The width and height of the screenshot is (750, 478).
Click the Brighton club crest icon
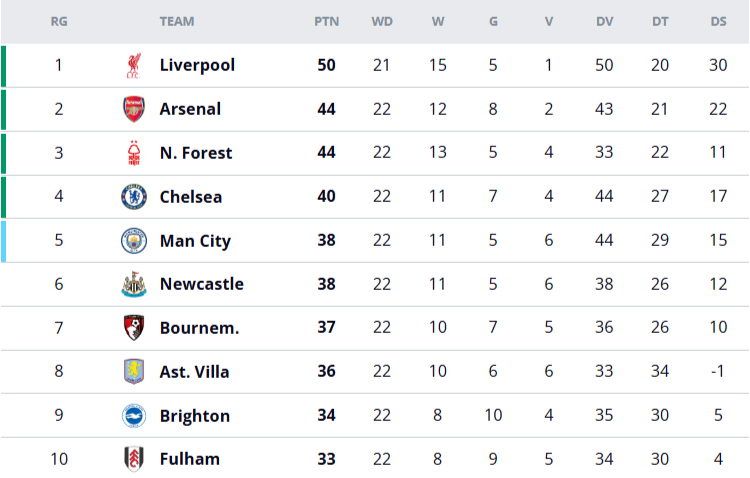click(x=133, y=416)
